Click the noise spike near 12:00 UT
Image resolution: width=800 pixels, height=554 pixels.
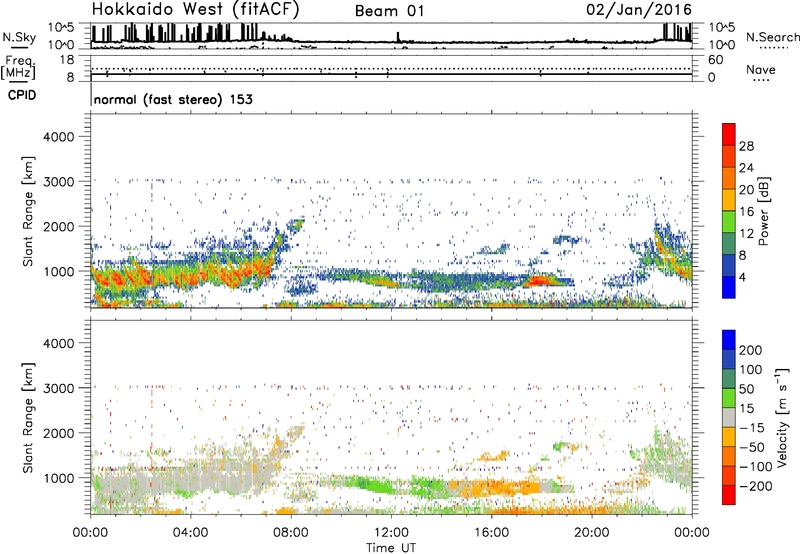(x=398, y=37)
